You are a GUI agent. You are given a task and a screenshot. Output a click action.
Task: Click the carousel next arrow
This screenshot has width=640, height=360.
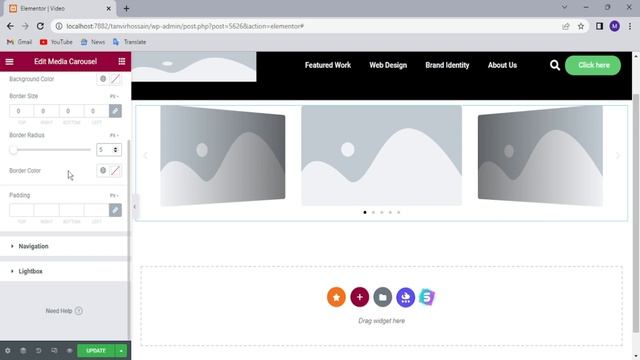click(x=618, y=156)
